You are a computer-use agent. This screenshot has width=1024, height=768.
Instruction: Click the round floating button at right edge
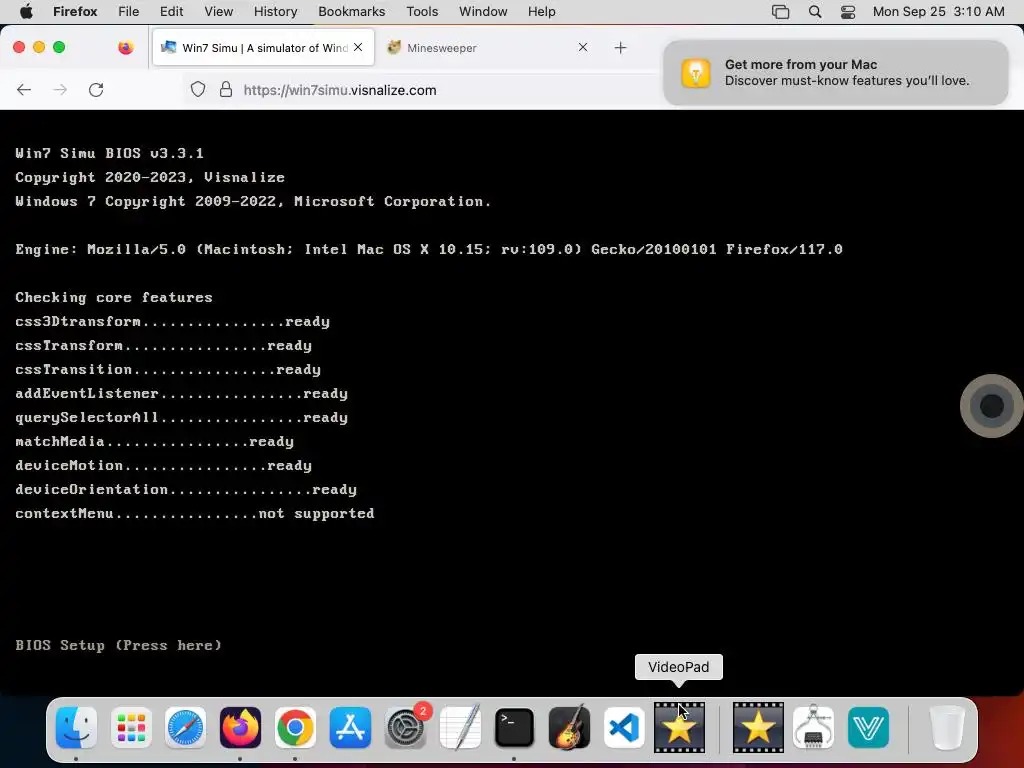pos(991,406)
